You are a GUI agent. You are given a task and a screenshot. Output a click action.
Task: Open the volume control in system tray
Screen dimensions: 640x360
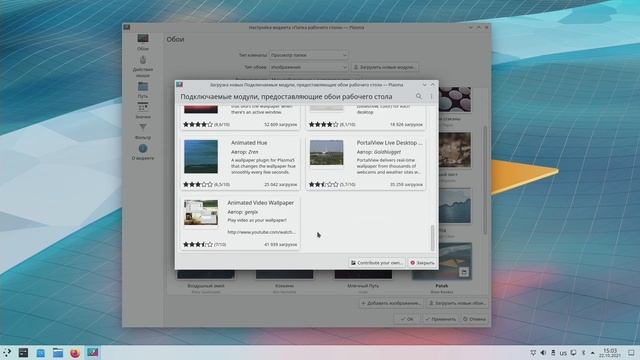pos(543,353)
